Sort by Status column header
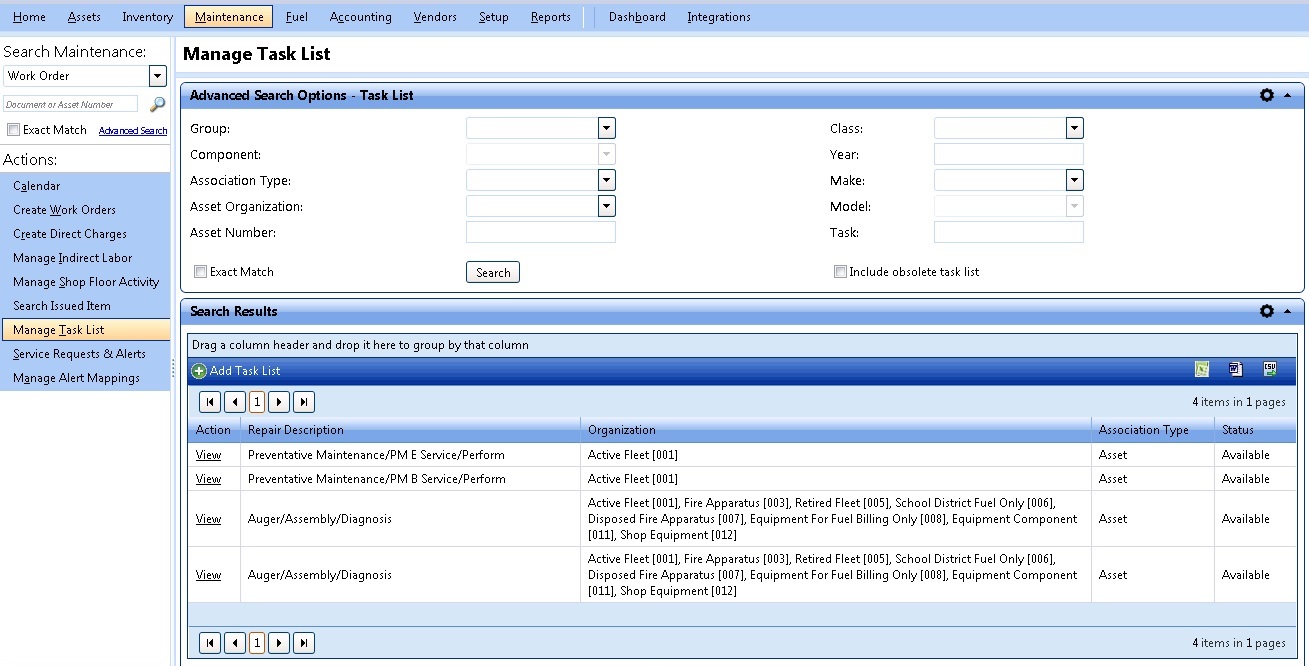 [1237, 430]
